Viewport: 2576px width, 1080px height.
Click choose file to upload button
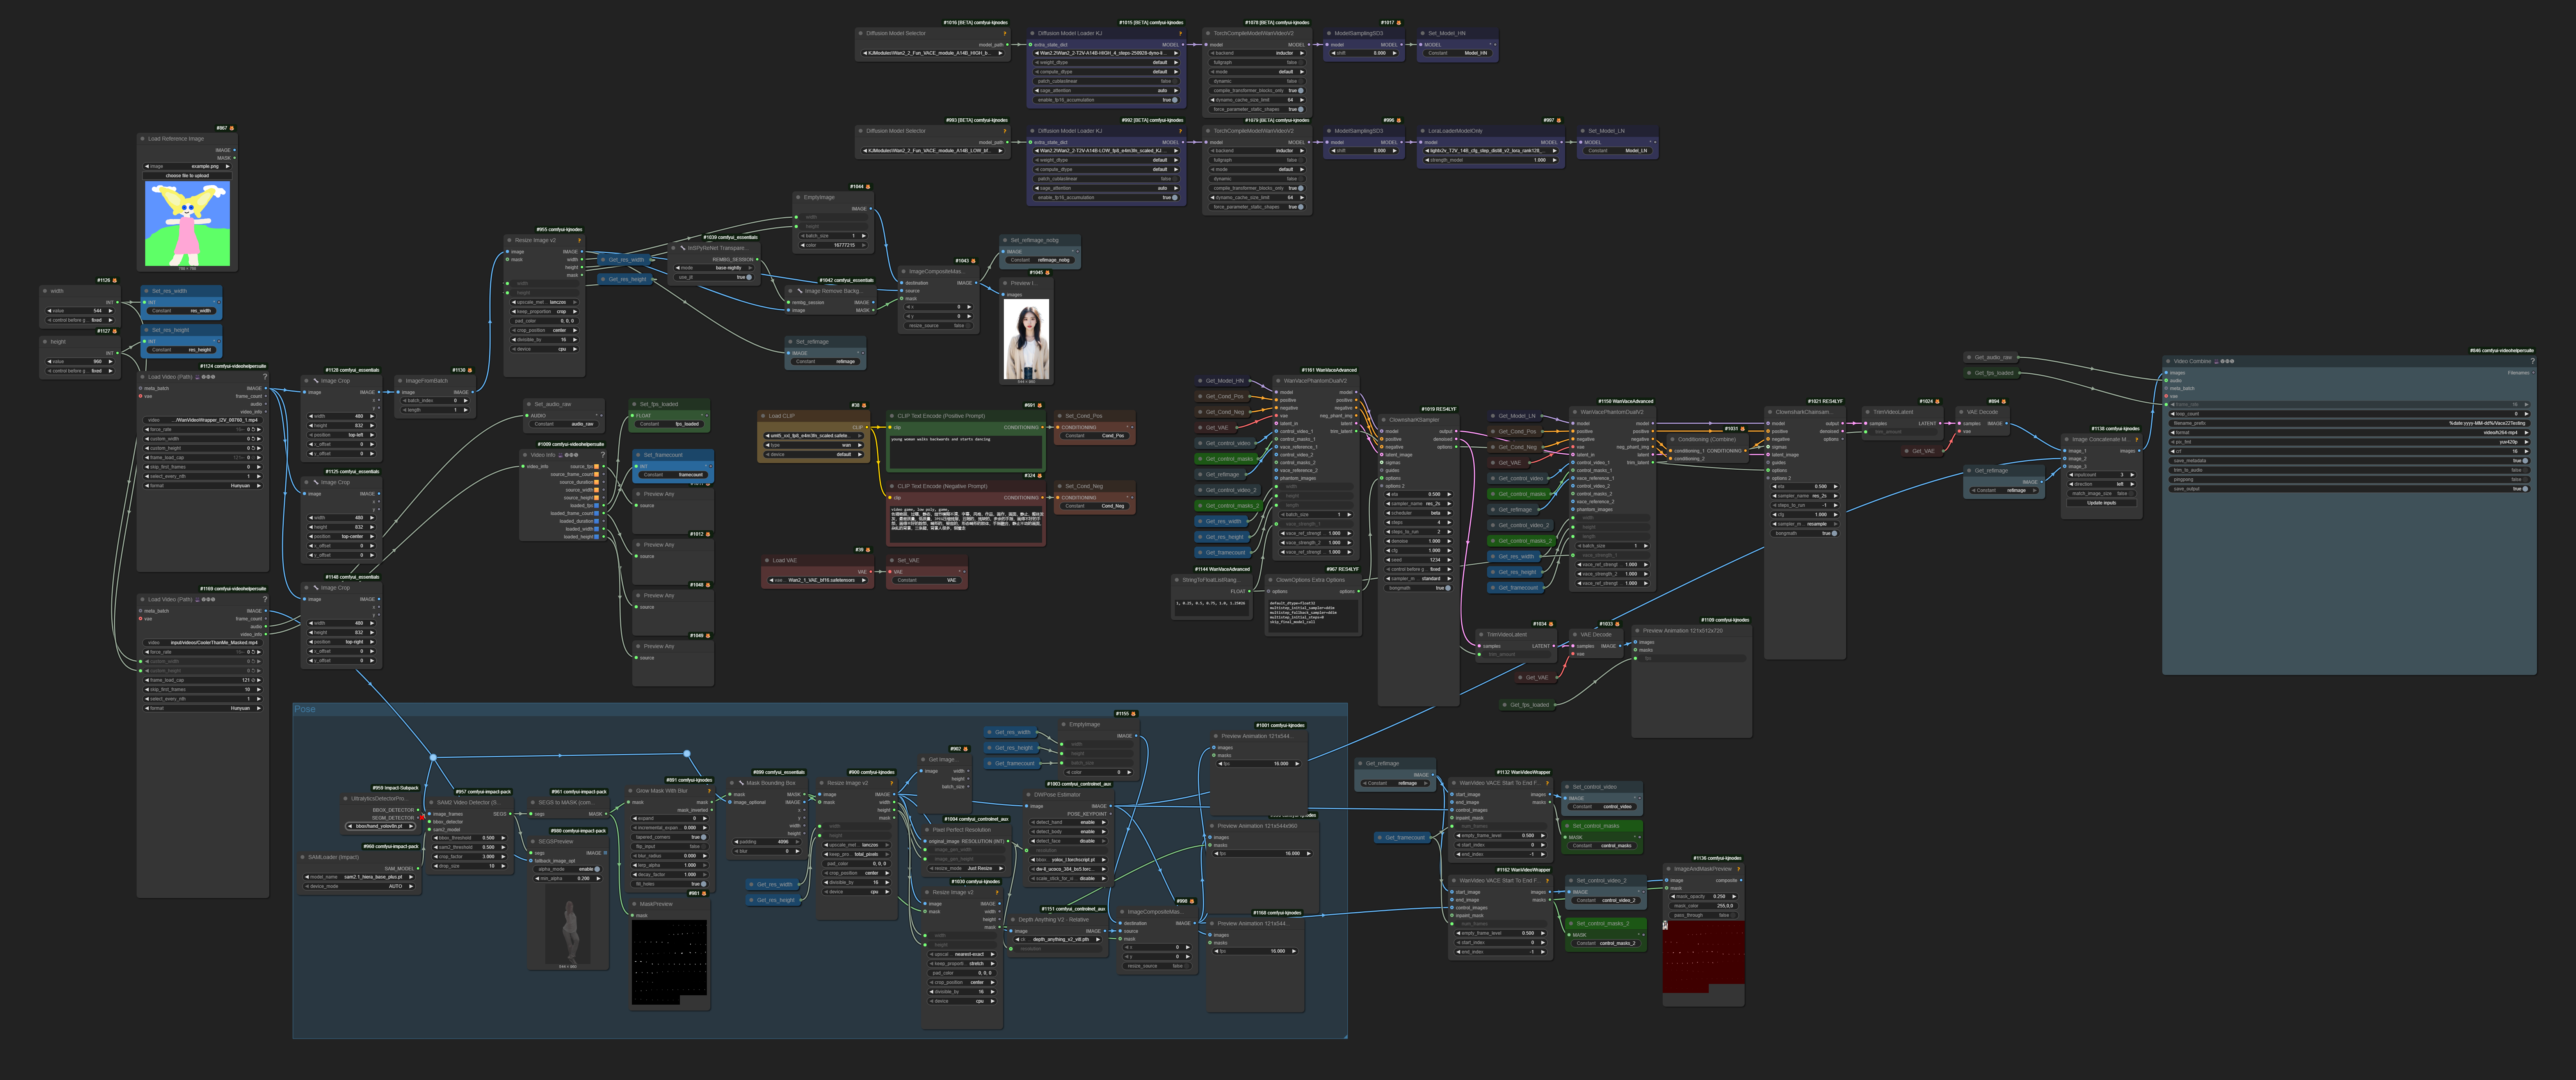coord(187,176)
